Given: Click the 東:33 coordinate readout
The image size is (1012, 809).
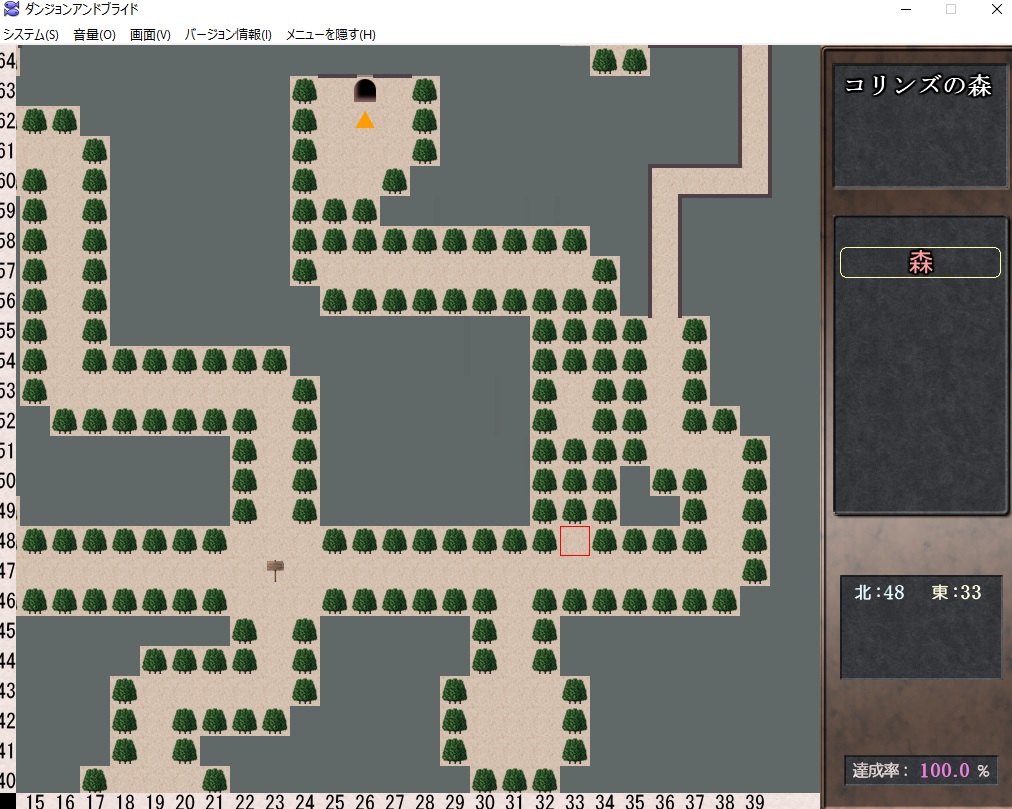Looking at the screenshot, I should click(x=956, y=592).
